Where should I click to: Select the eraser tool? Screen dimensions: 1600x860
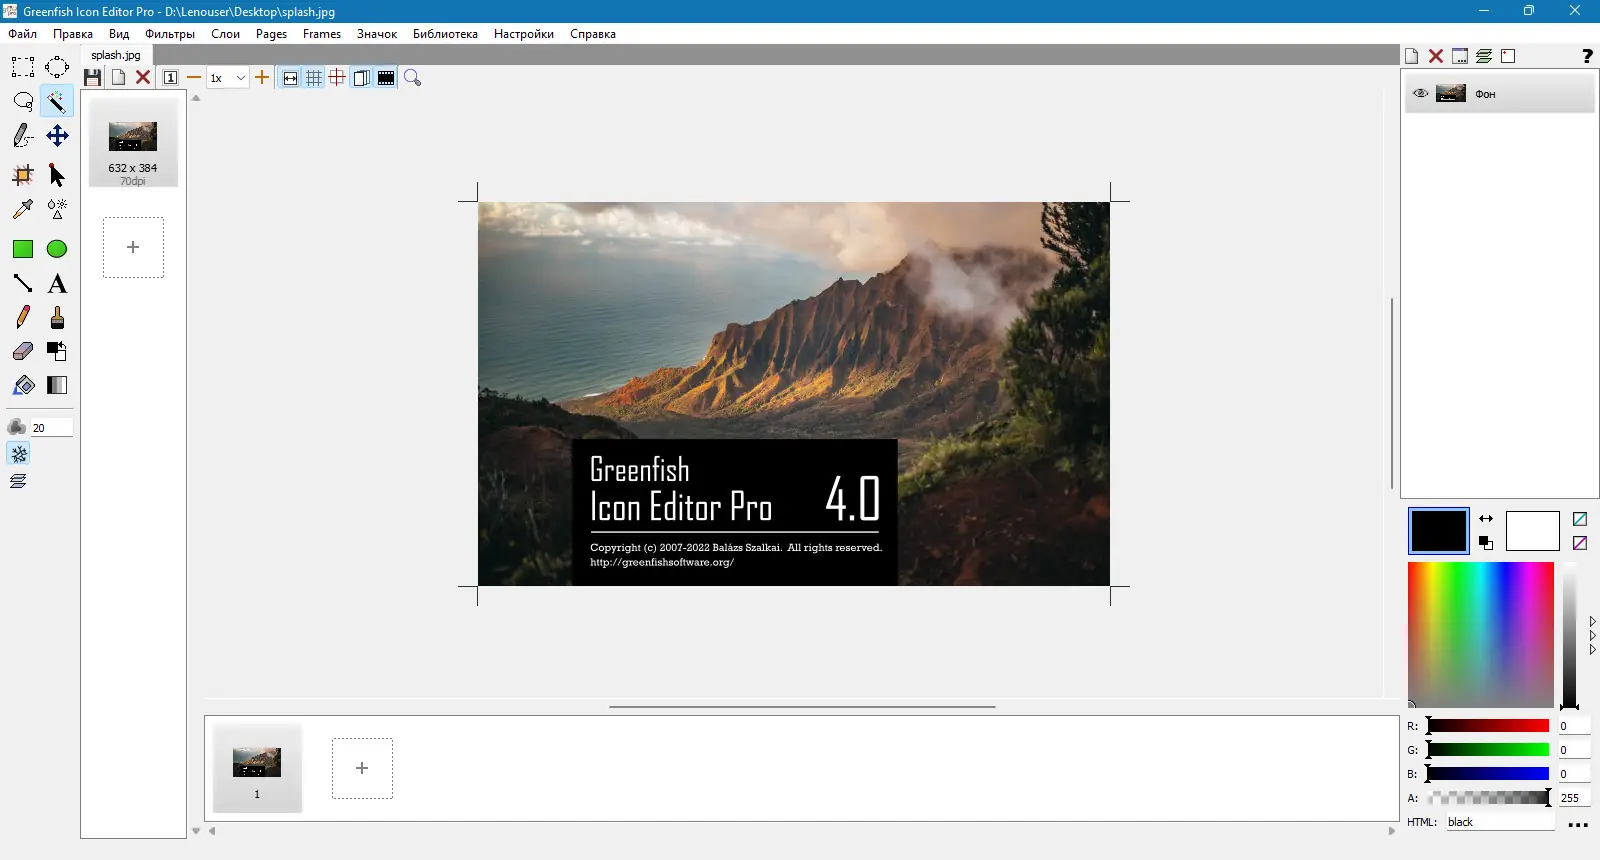[x=23, y=351]
